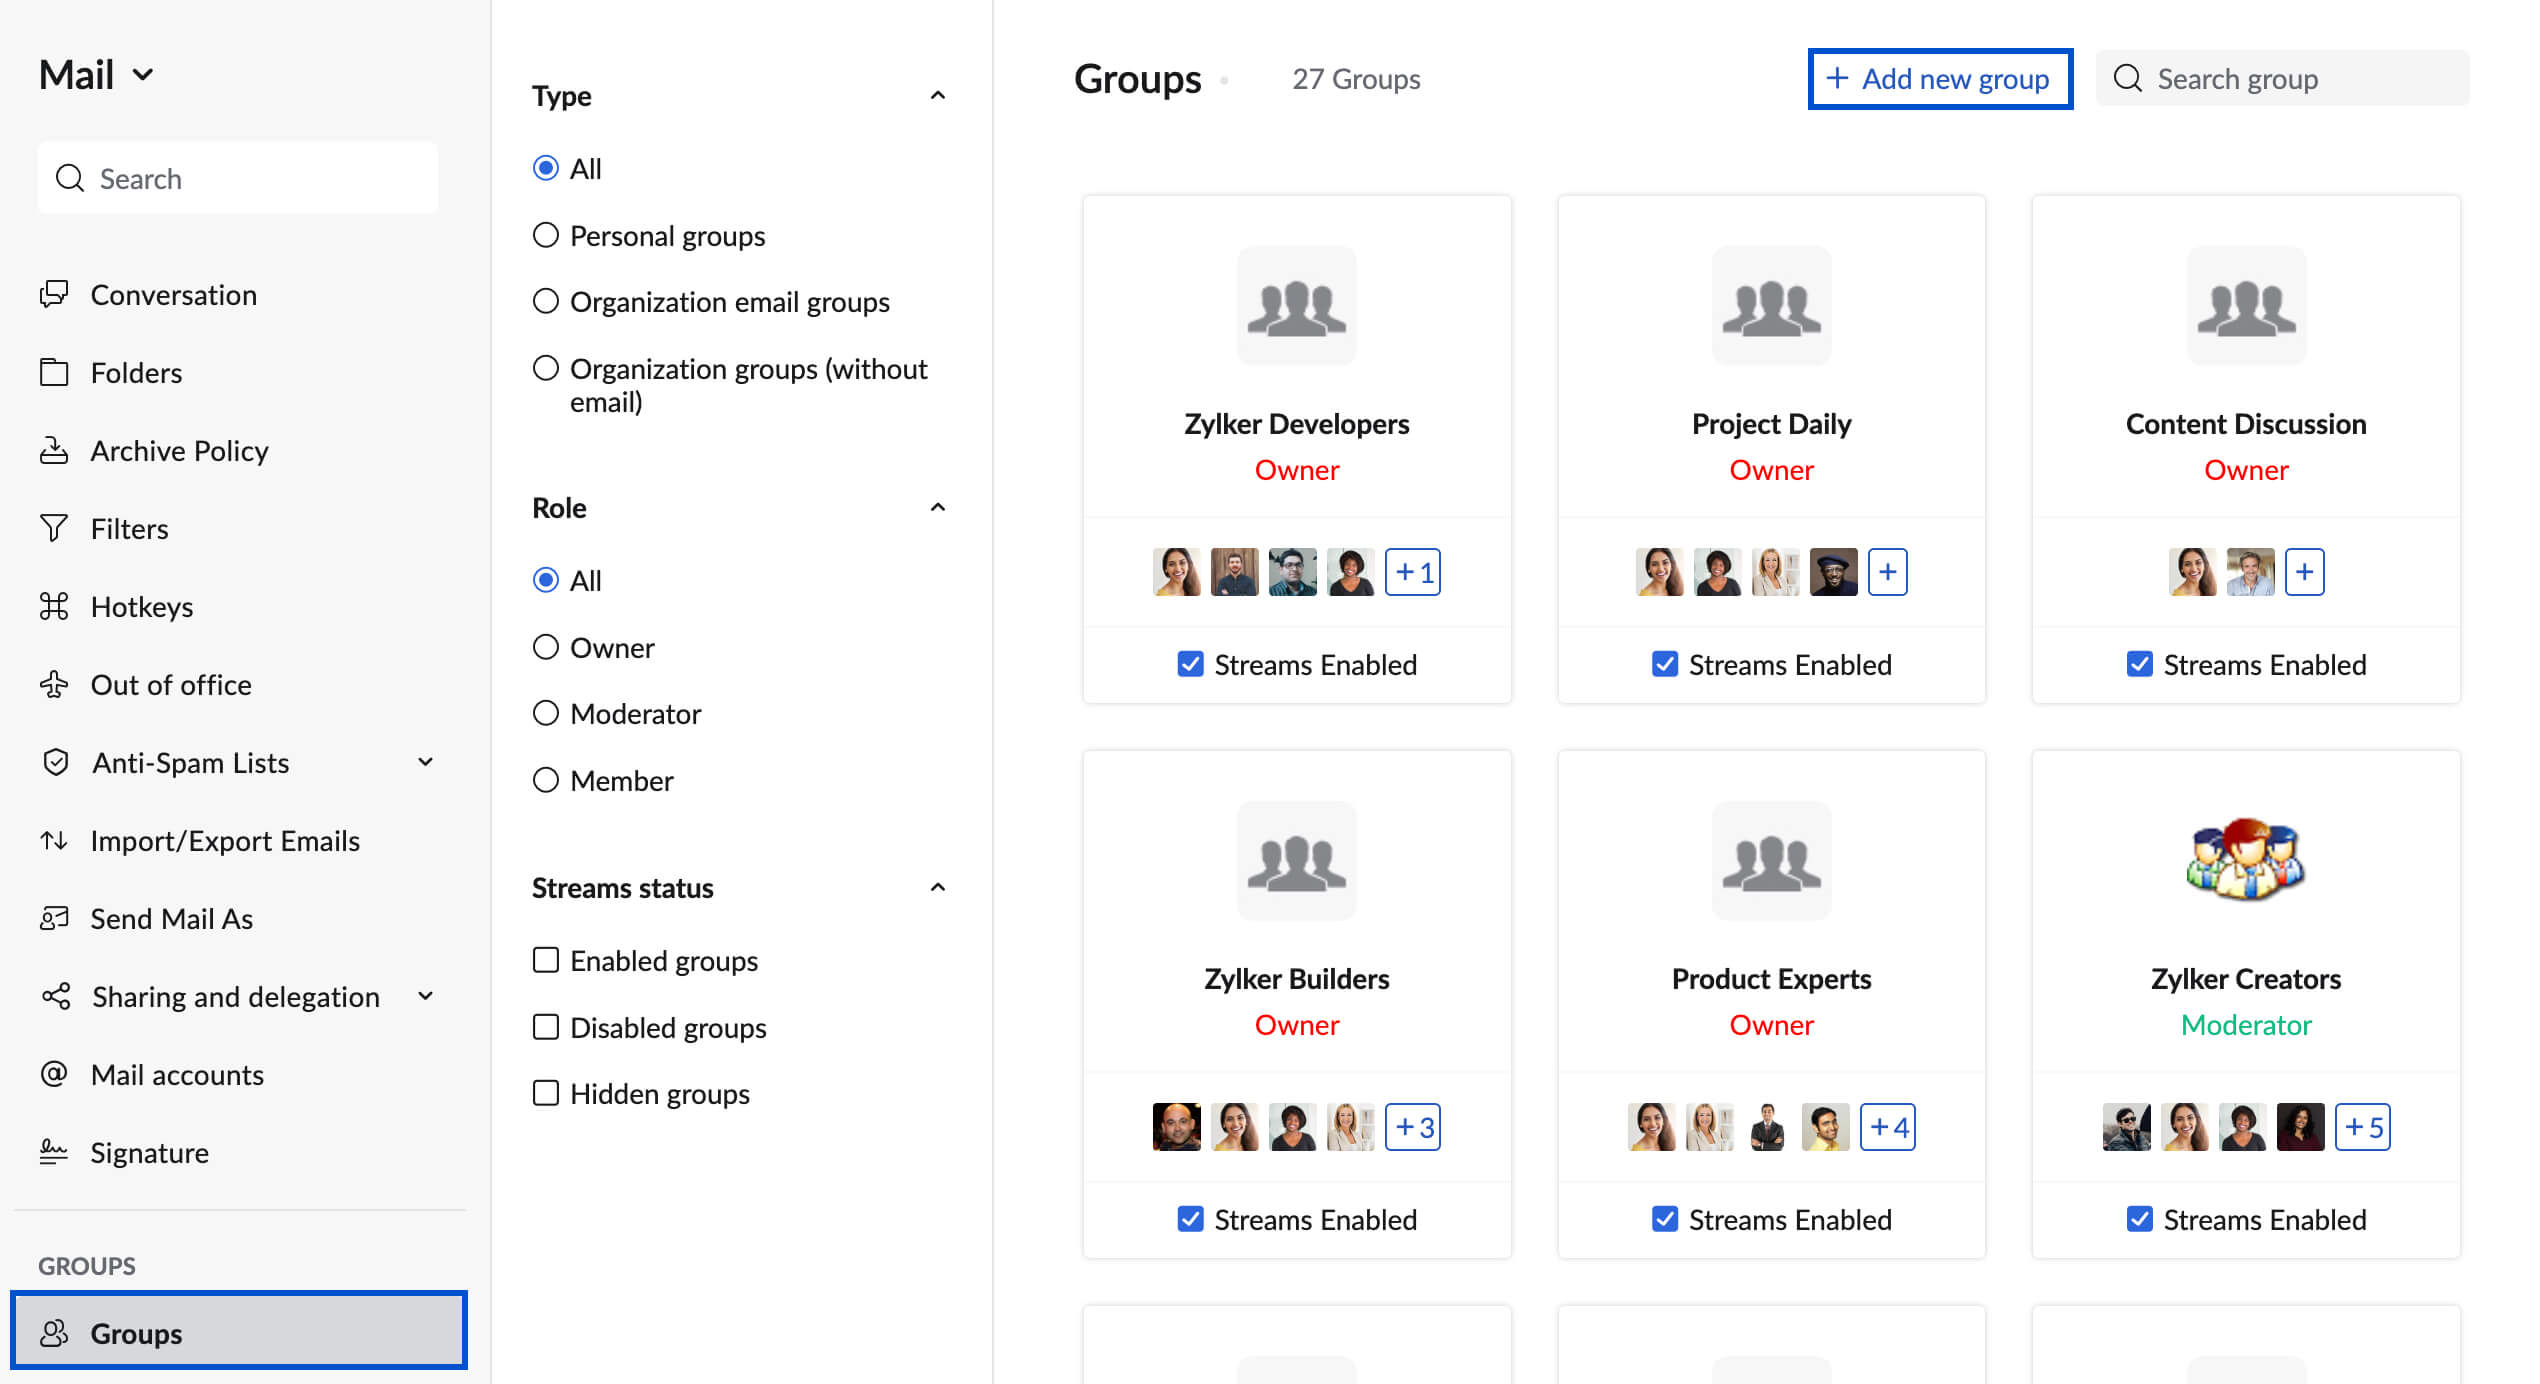Click add-member plus icon on Content Discussion
The width and height of the screenshot is (2540, 1384).
pos(2304,572)
